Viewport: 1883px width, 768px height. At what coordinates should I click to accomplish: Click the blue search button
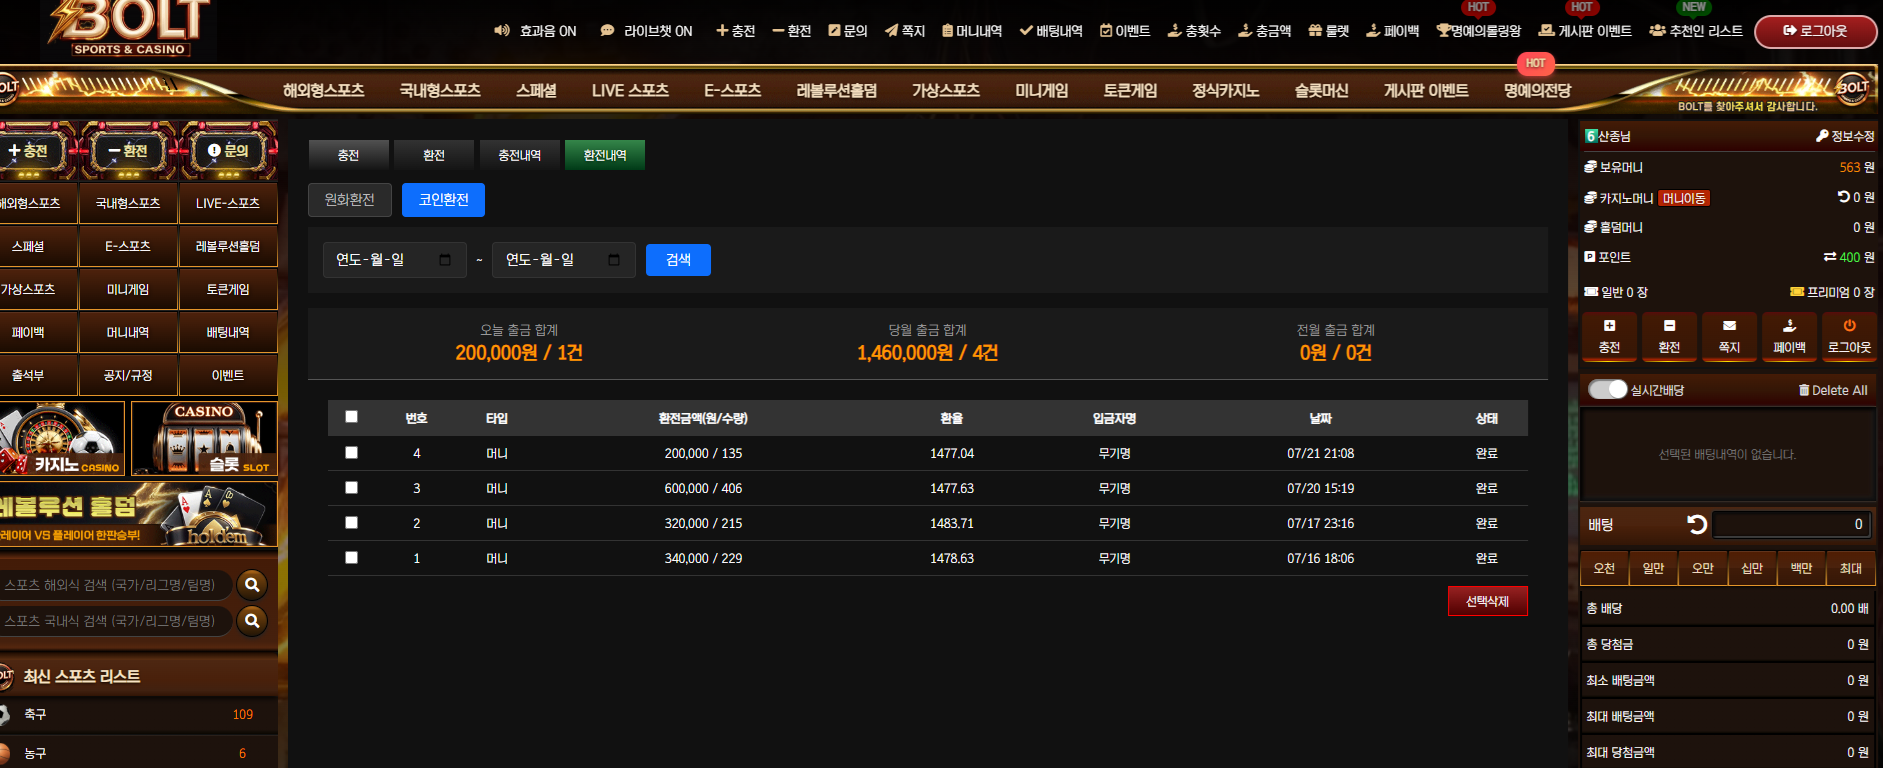(678, 260)
